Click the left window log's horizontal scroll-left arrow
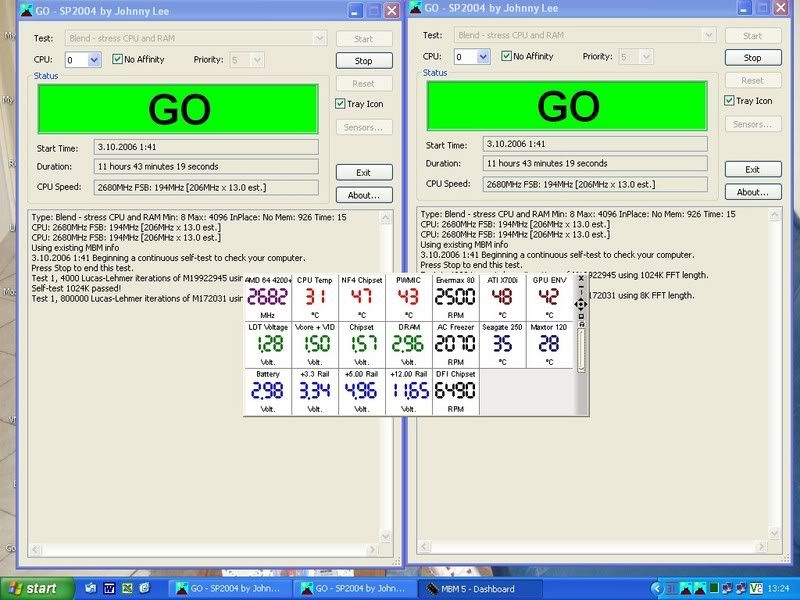 [35, 549]
